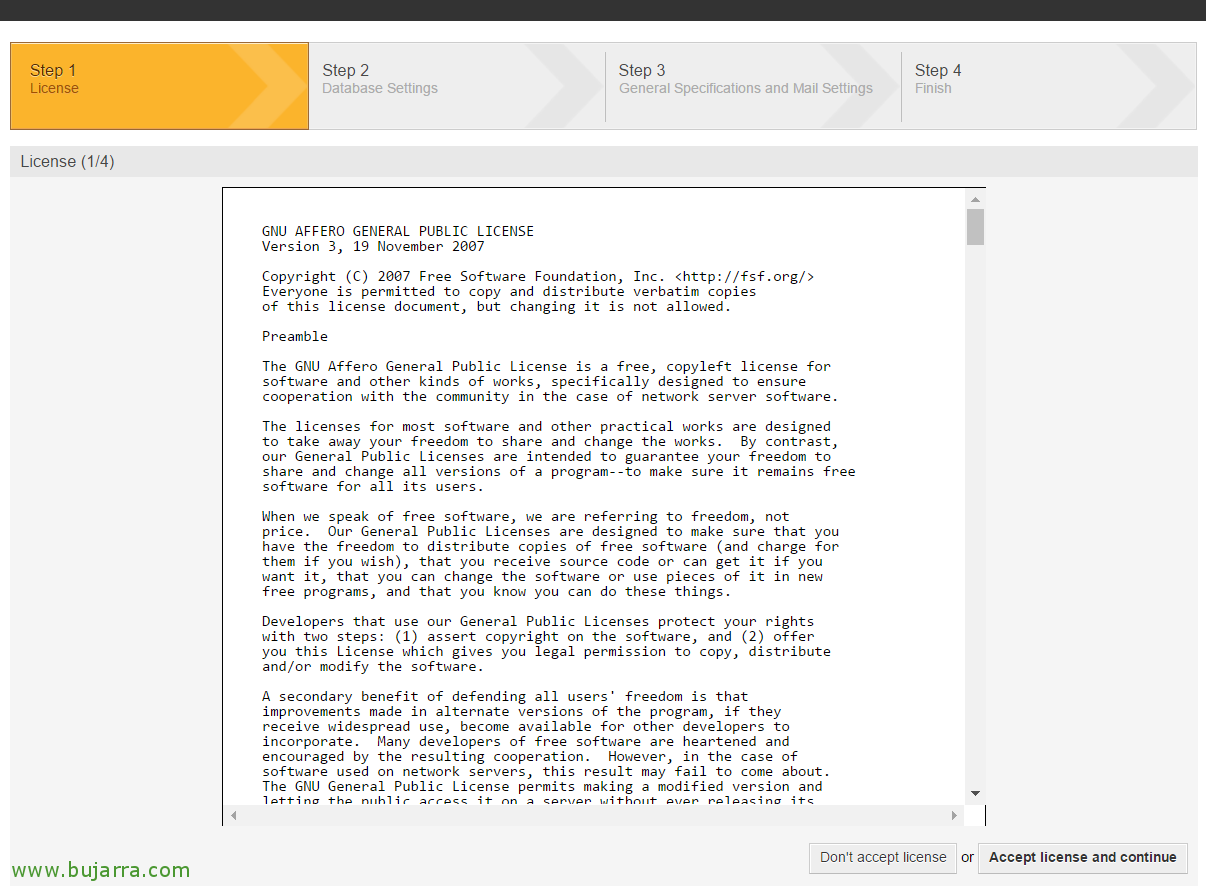Click the Version 3, 19 November 2007 line
1206x891 pixels.
point(373,246)
